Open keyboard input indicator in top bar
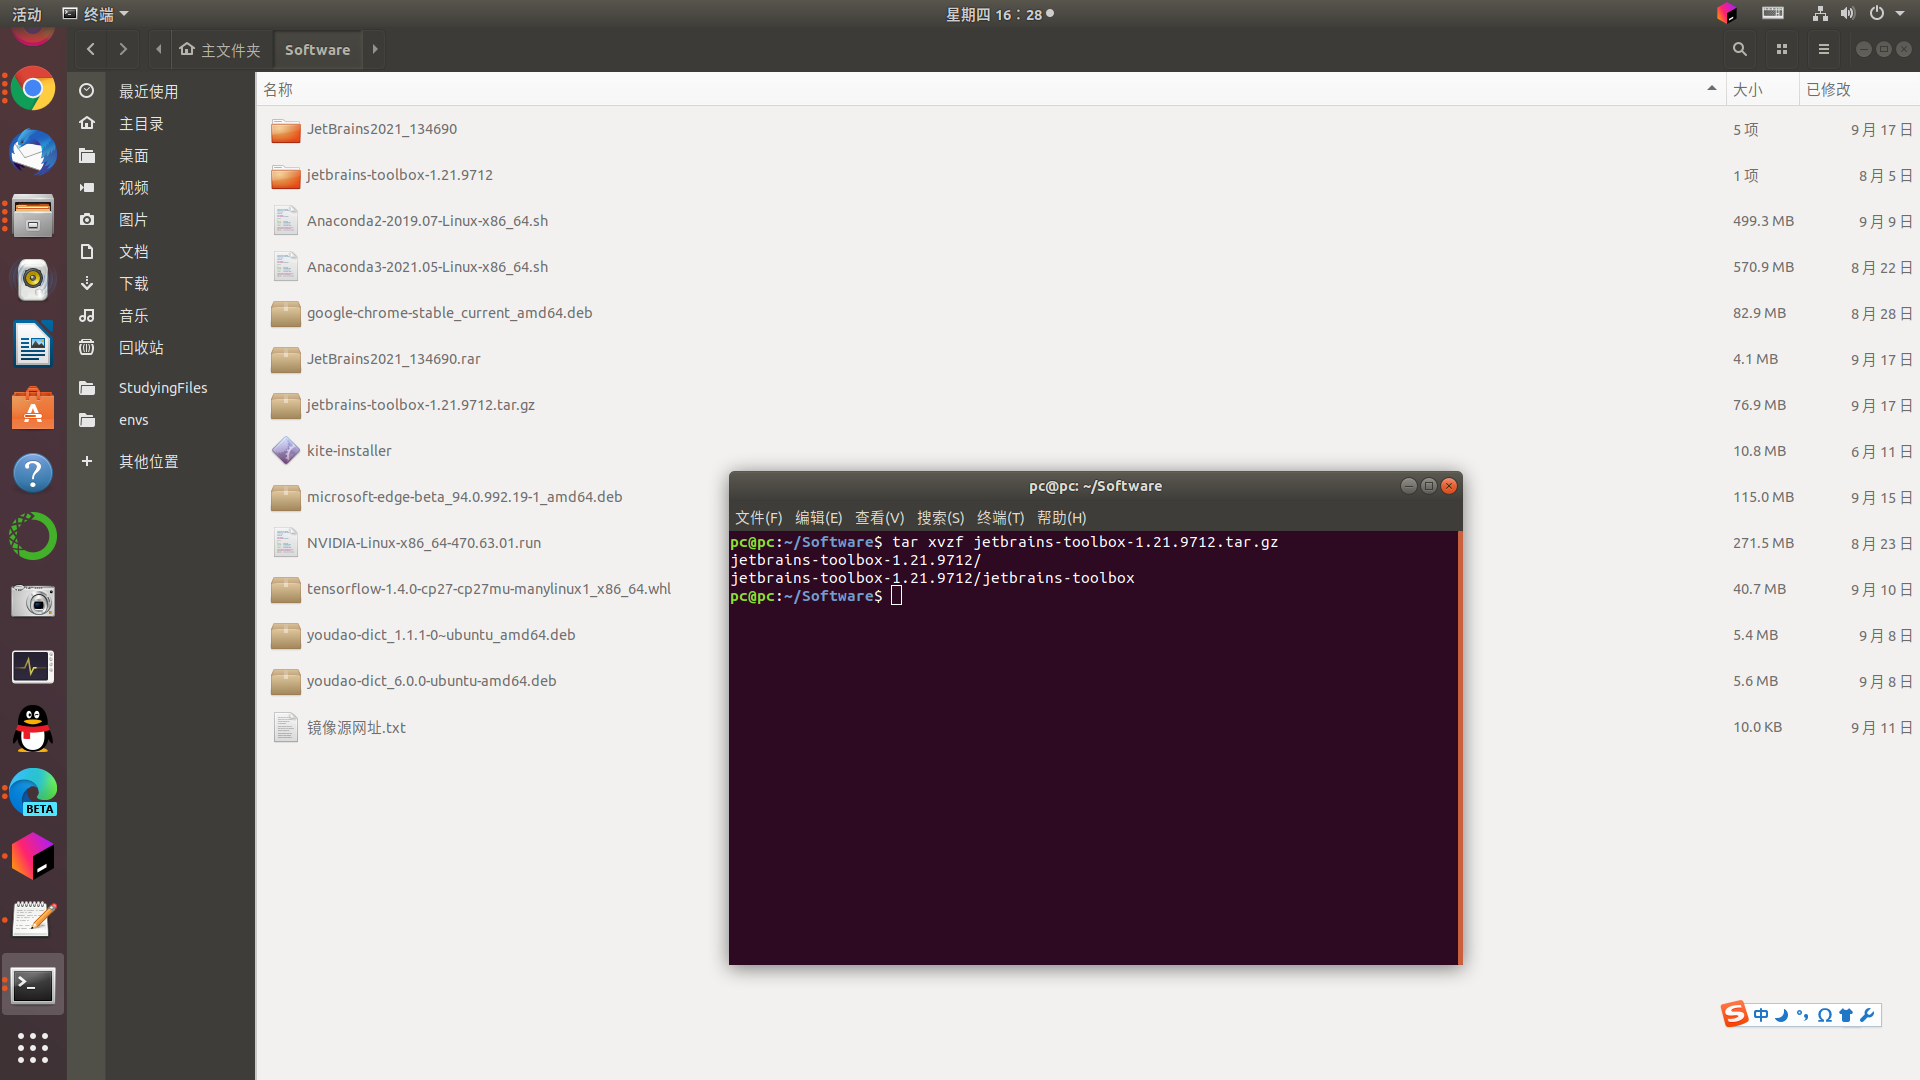The width and height of the screenshot is (1920, 1080). (1773, 13)
